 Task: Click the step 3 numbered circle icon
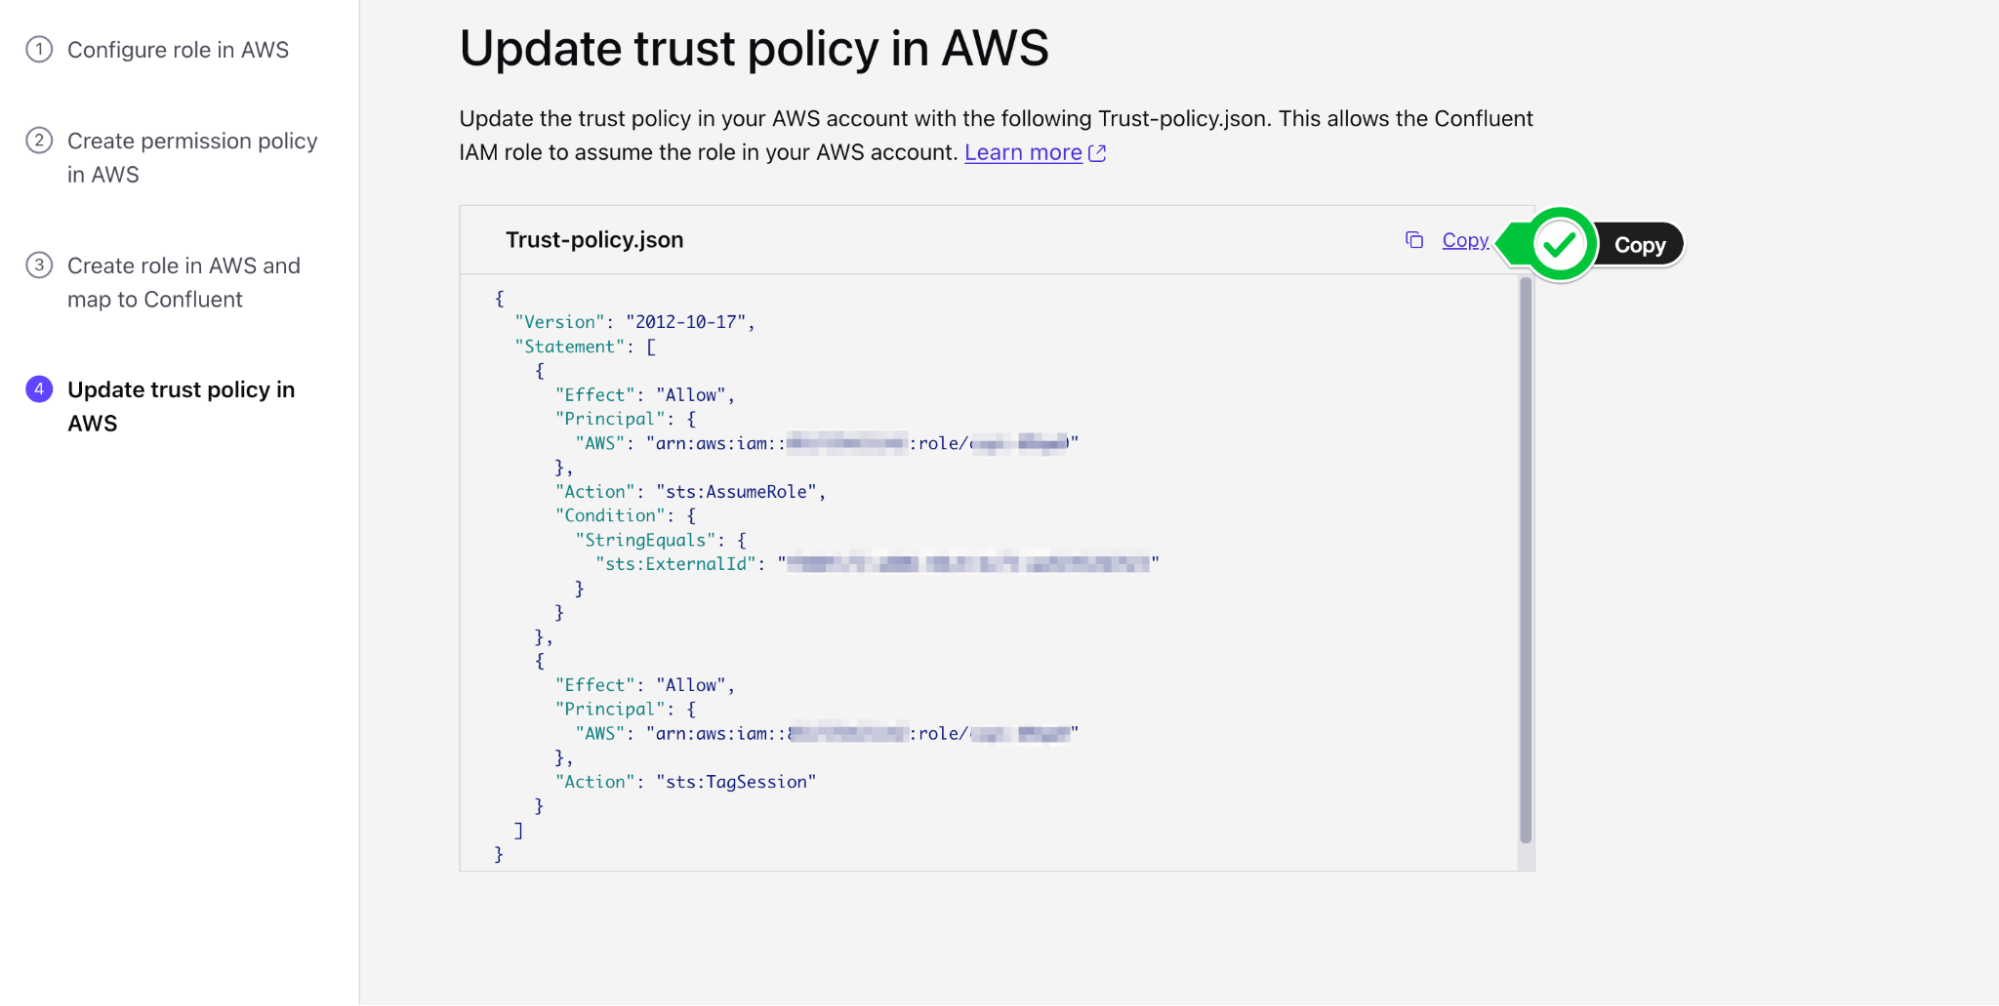coord(39,265)
